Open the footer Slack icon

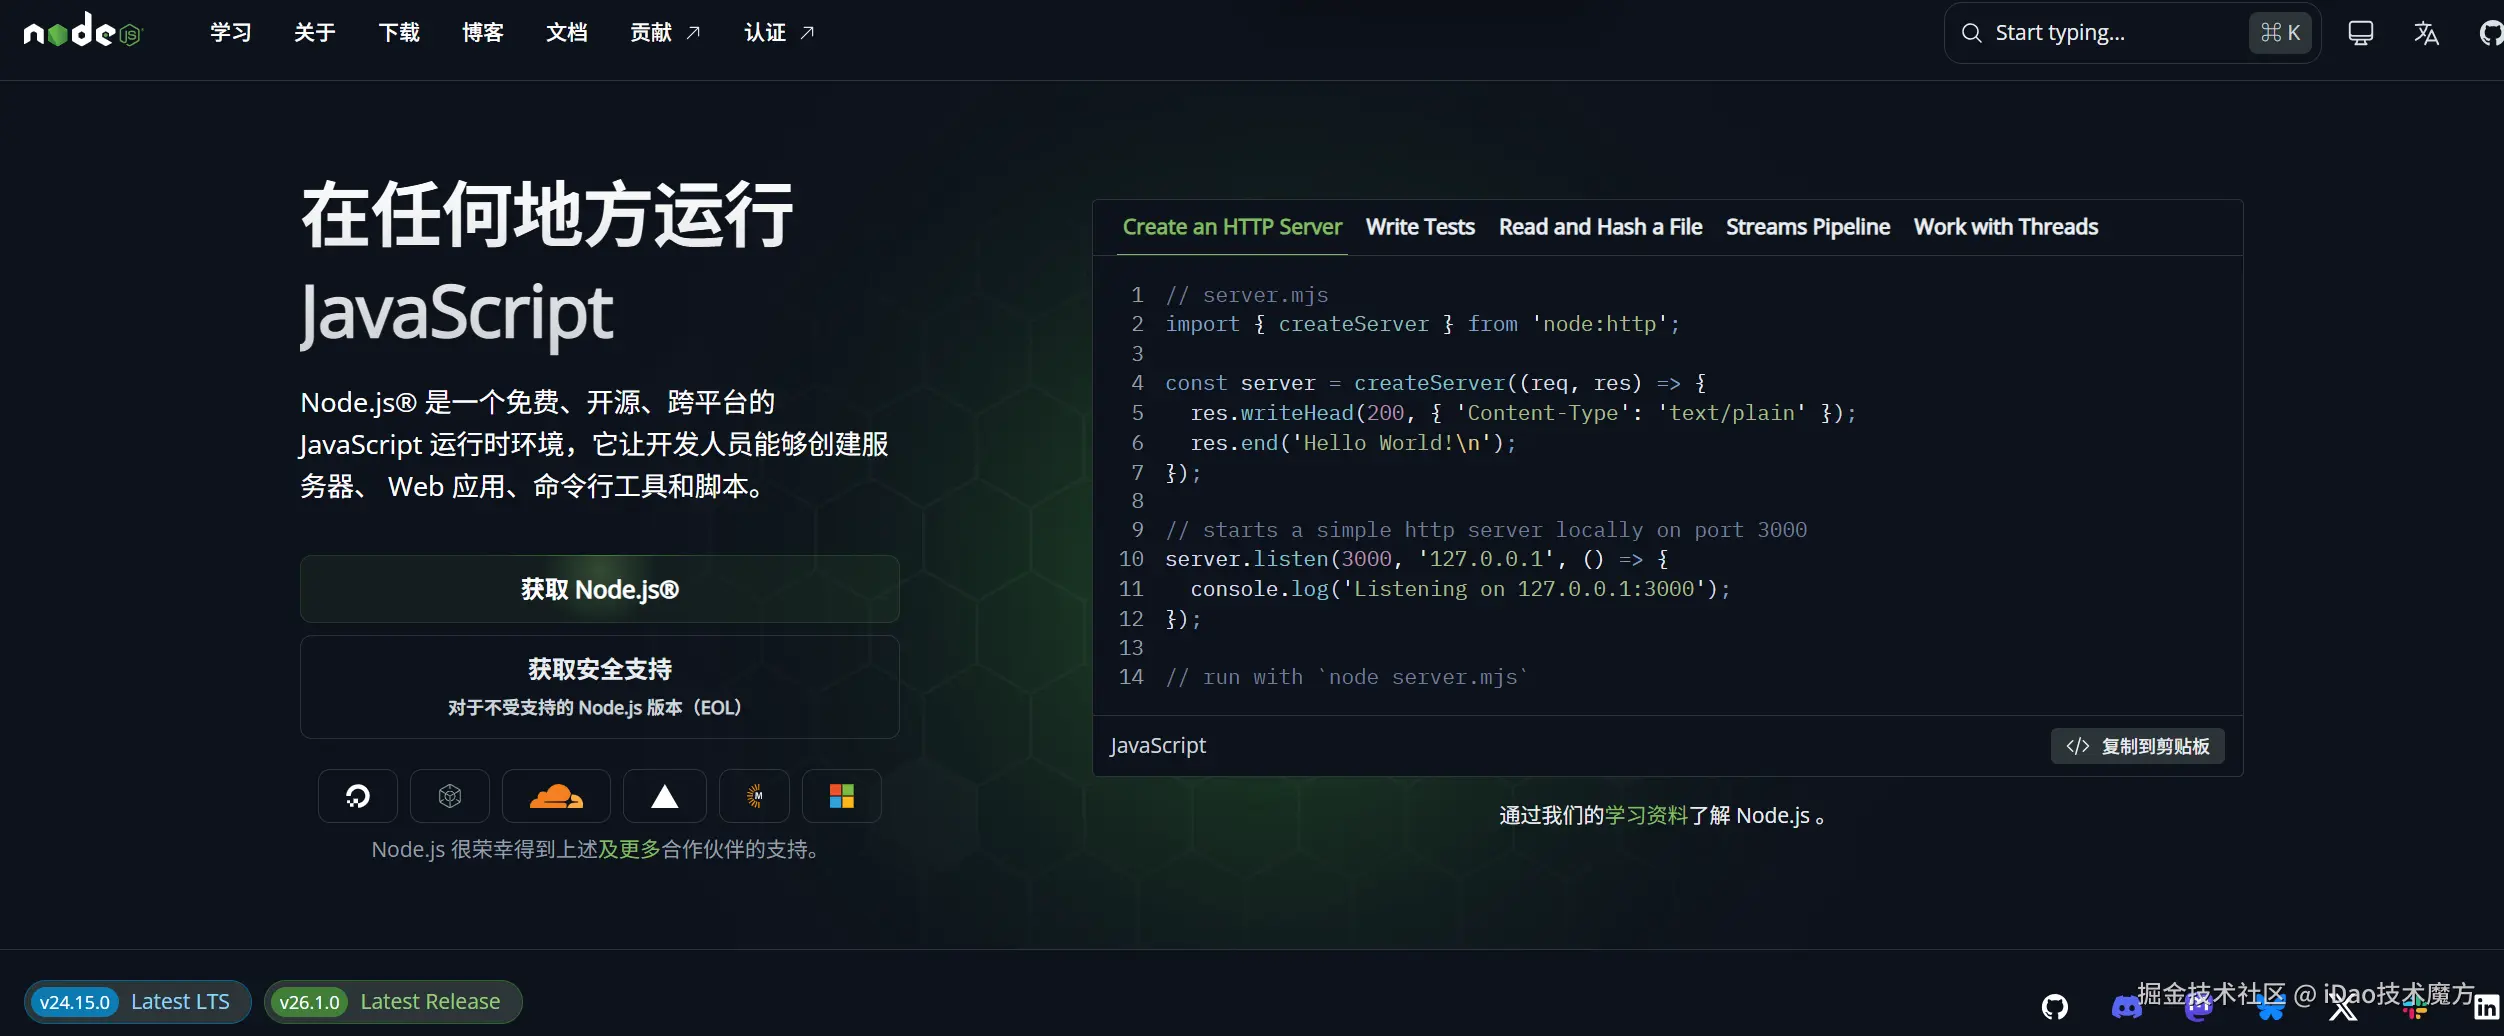click(2415, 1007)
